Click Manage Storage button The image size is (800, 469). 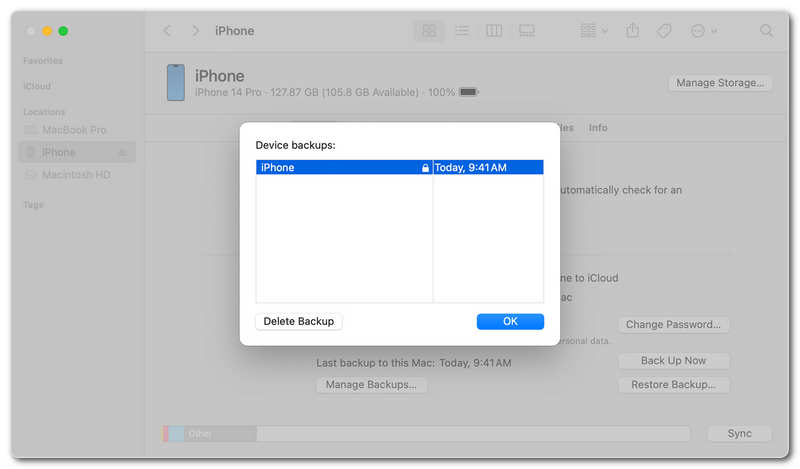click(719, 83)
